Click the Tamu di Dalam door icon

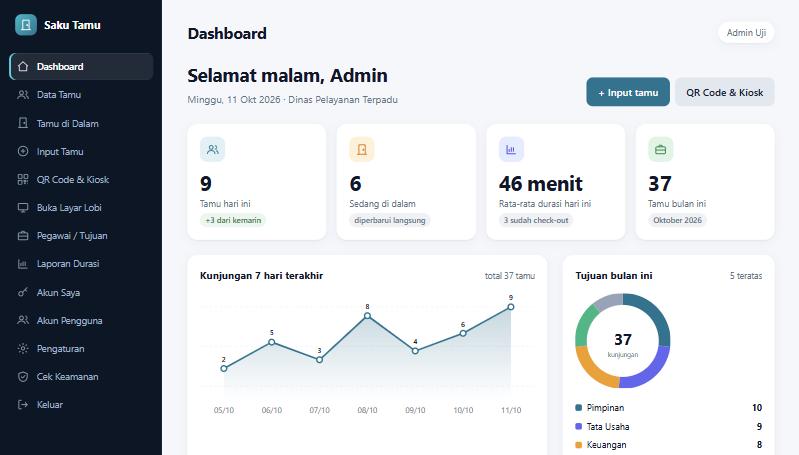pos(23,123)
